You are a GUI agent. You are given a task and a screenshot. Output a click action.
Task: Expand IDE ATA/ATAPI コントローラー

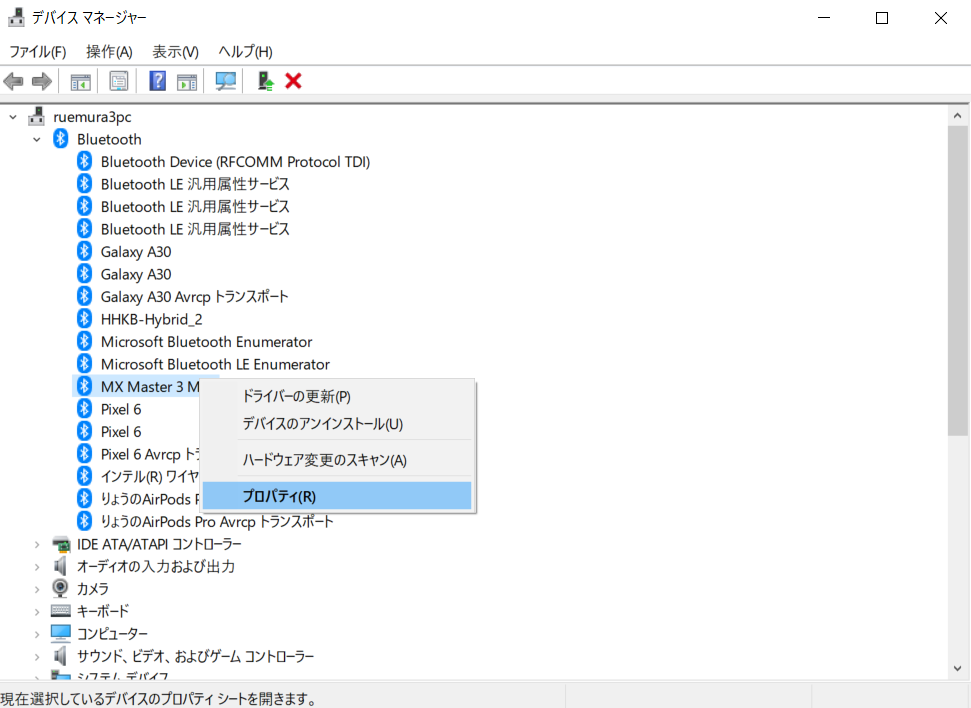[37, 544]
